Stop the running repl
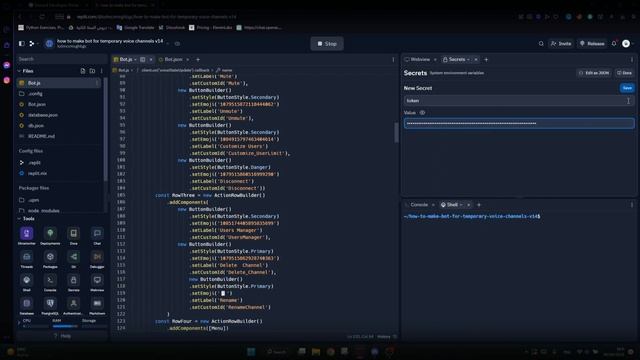640x360 pixels. point(327,44)
